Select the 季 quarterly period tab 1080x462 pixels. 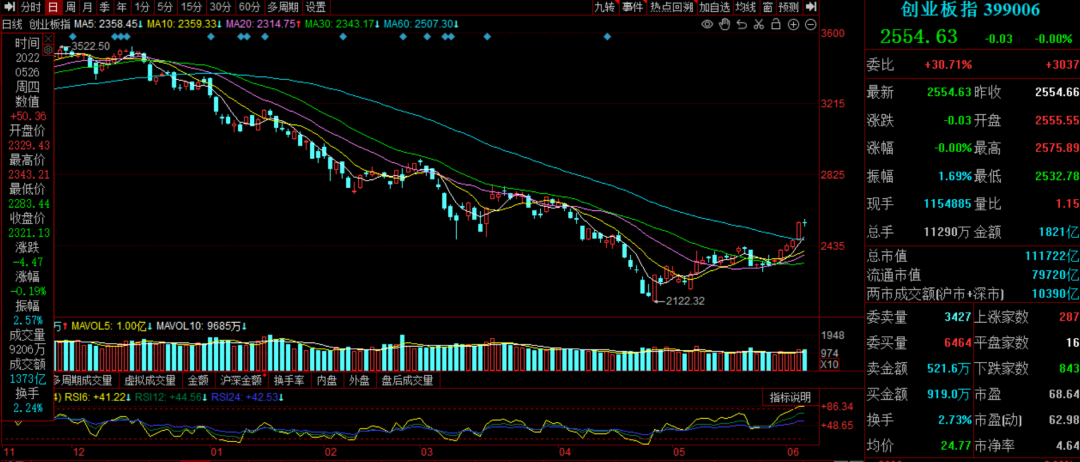(x=104, y=8)
